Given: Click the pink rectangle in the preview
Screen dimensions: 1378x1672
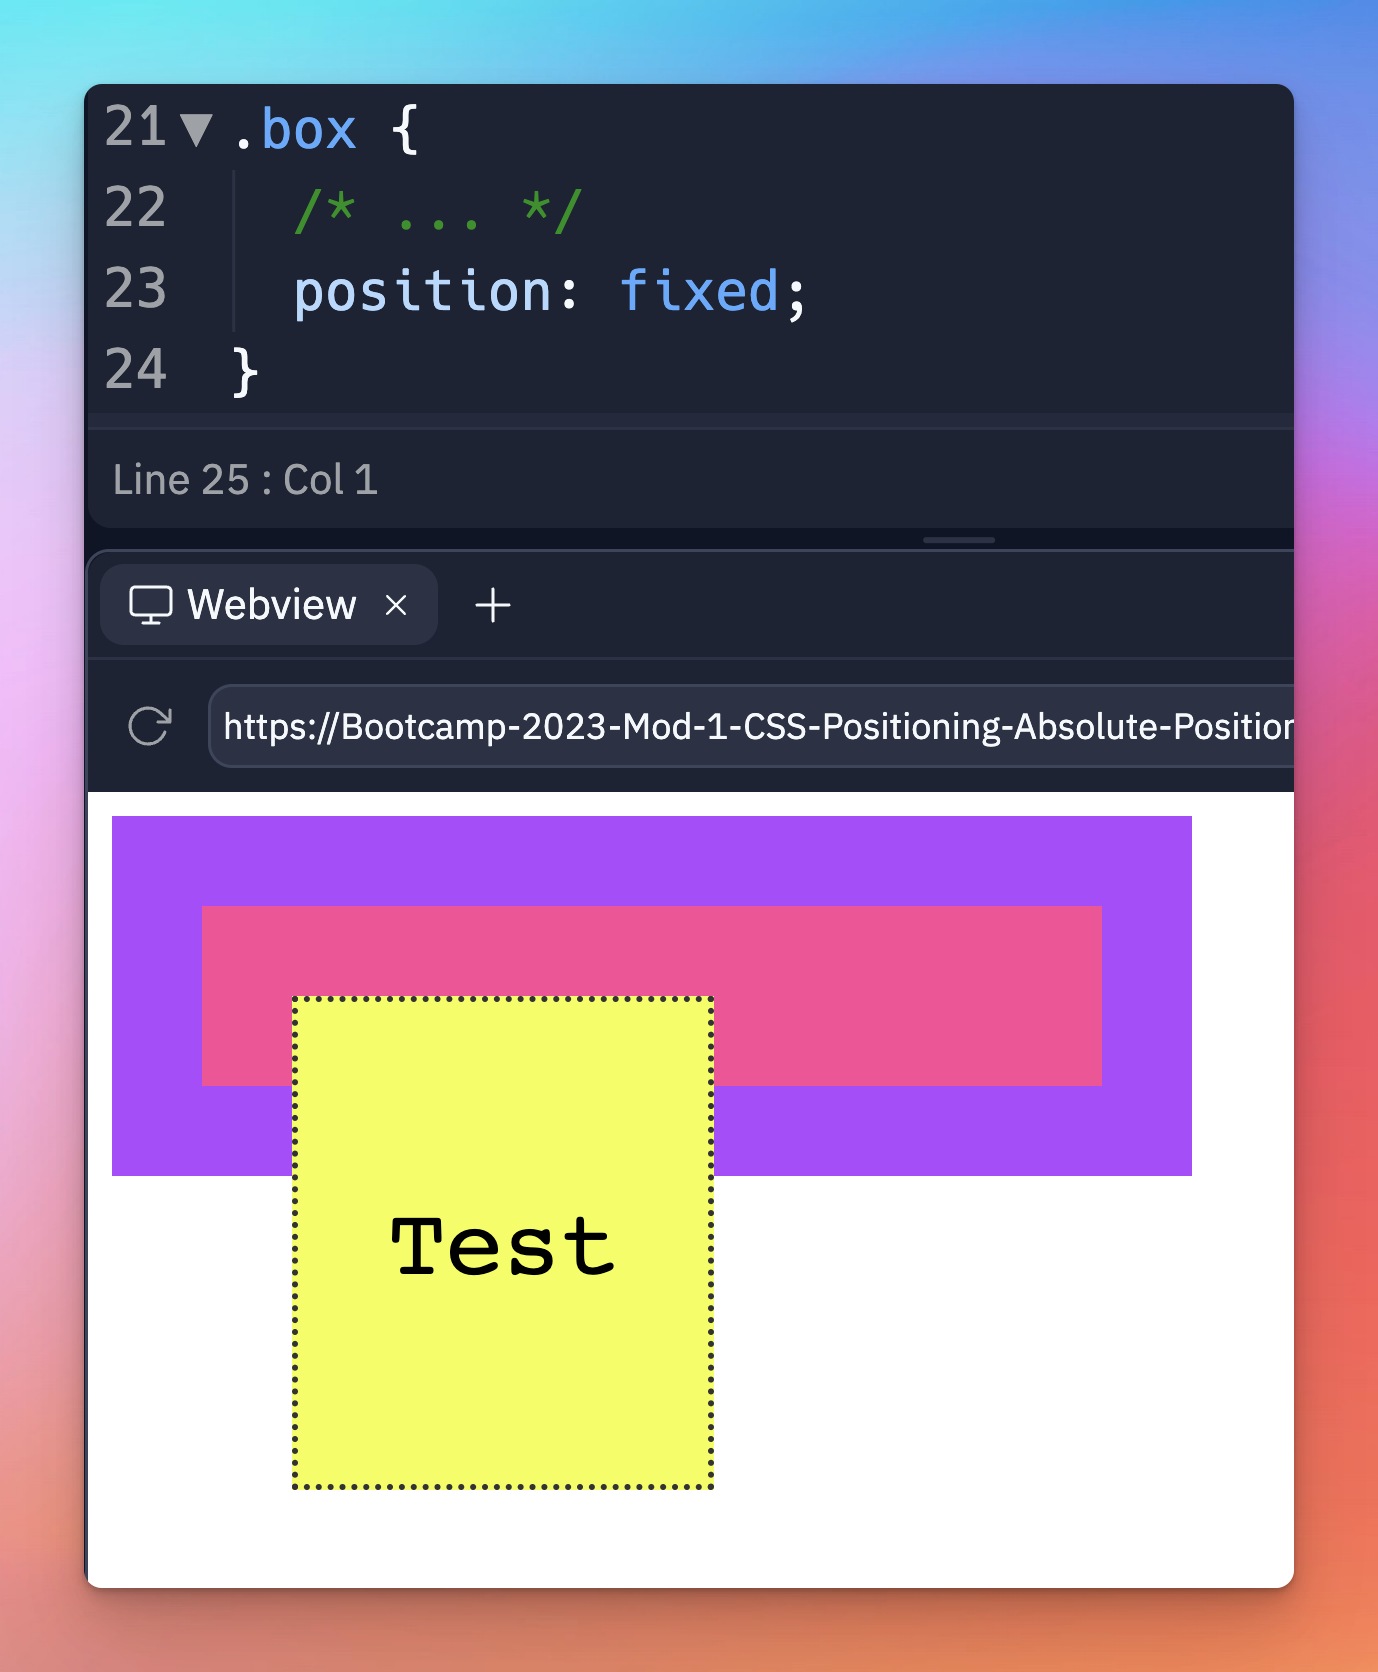Looking at the screenshot, I should [900, 995].
